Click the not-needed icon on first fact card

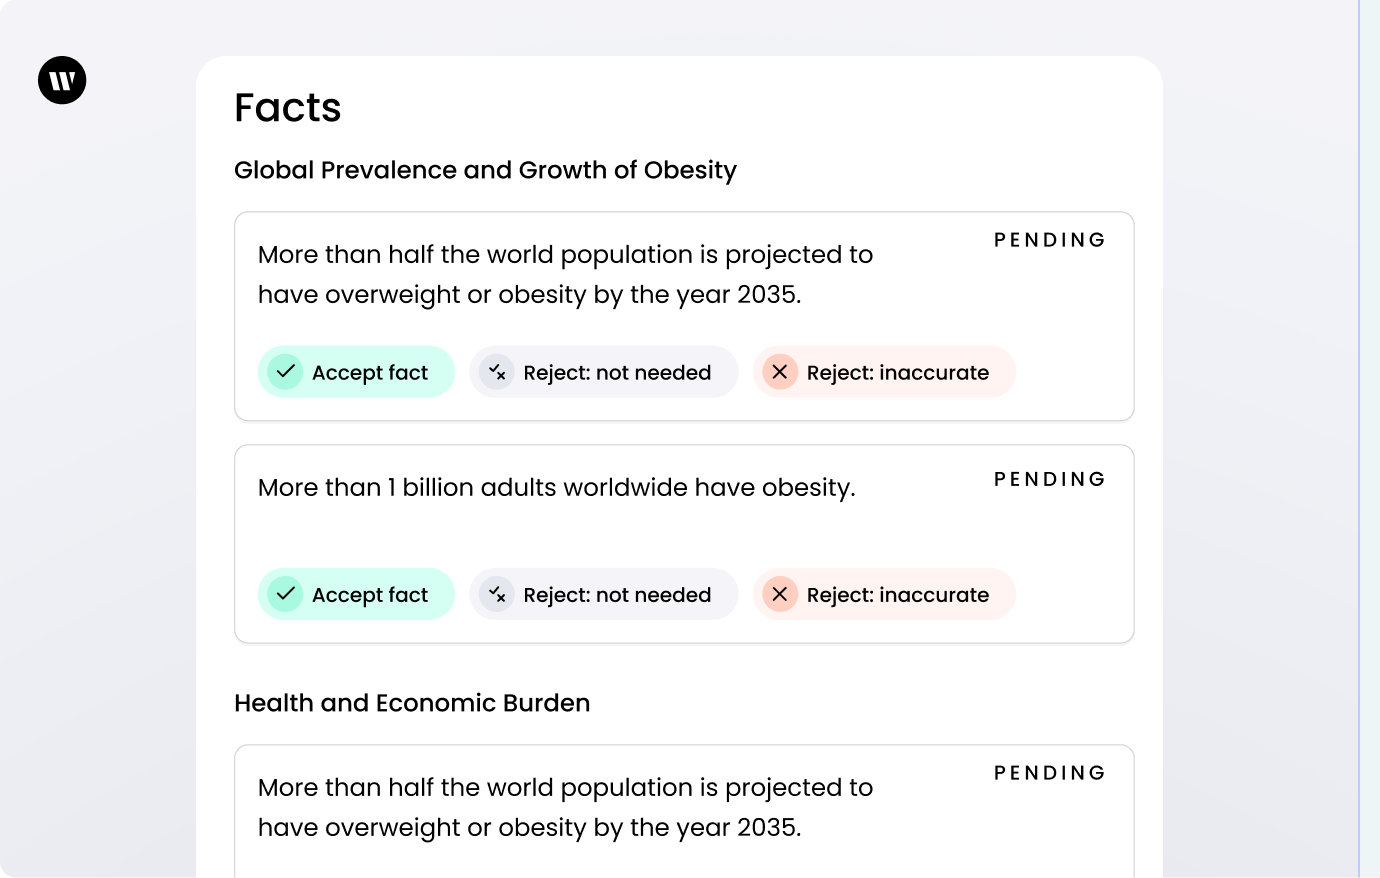click(497, 372)
